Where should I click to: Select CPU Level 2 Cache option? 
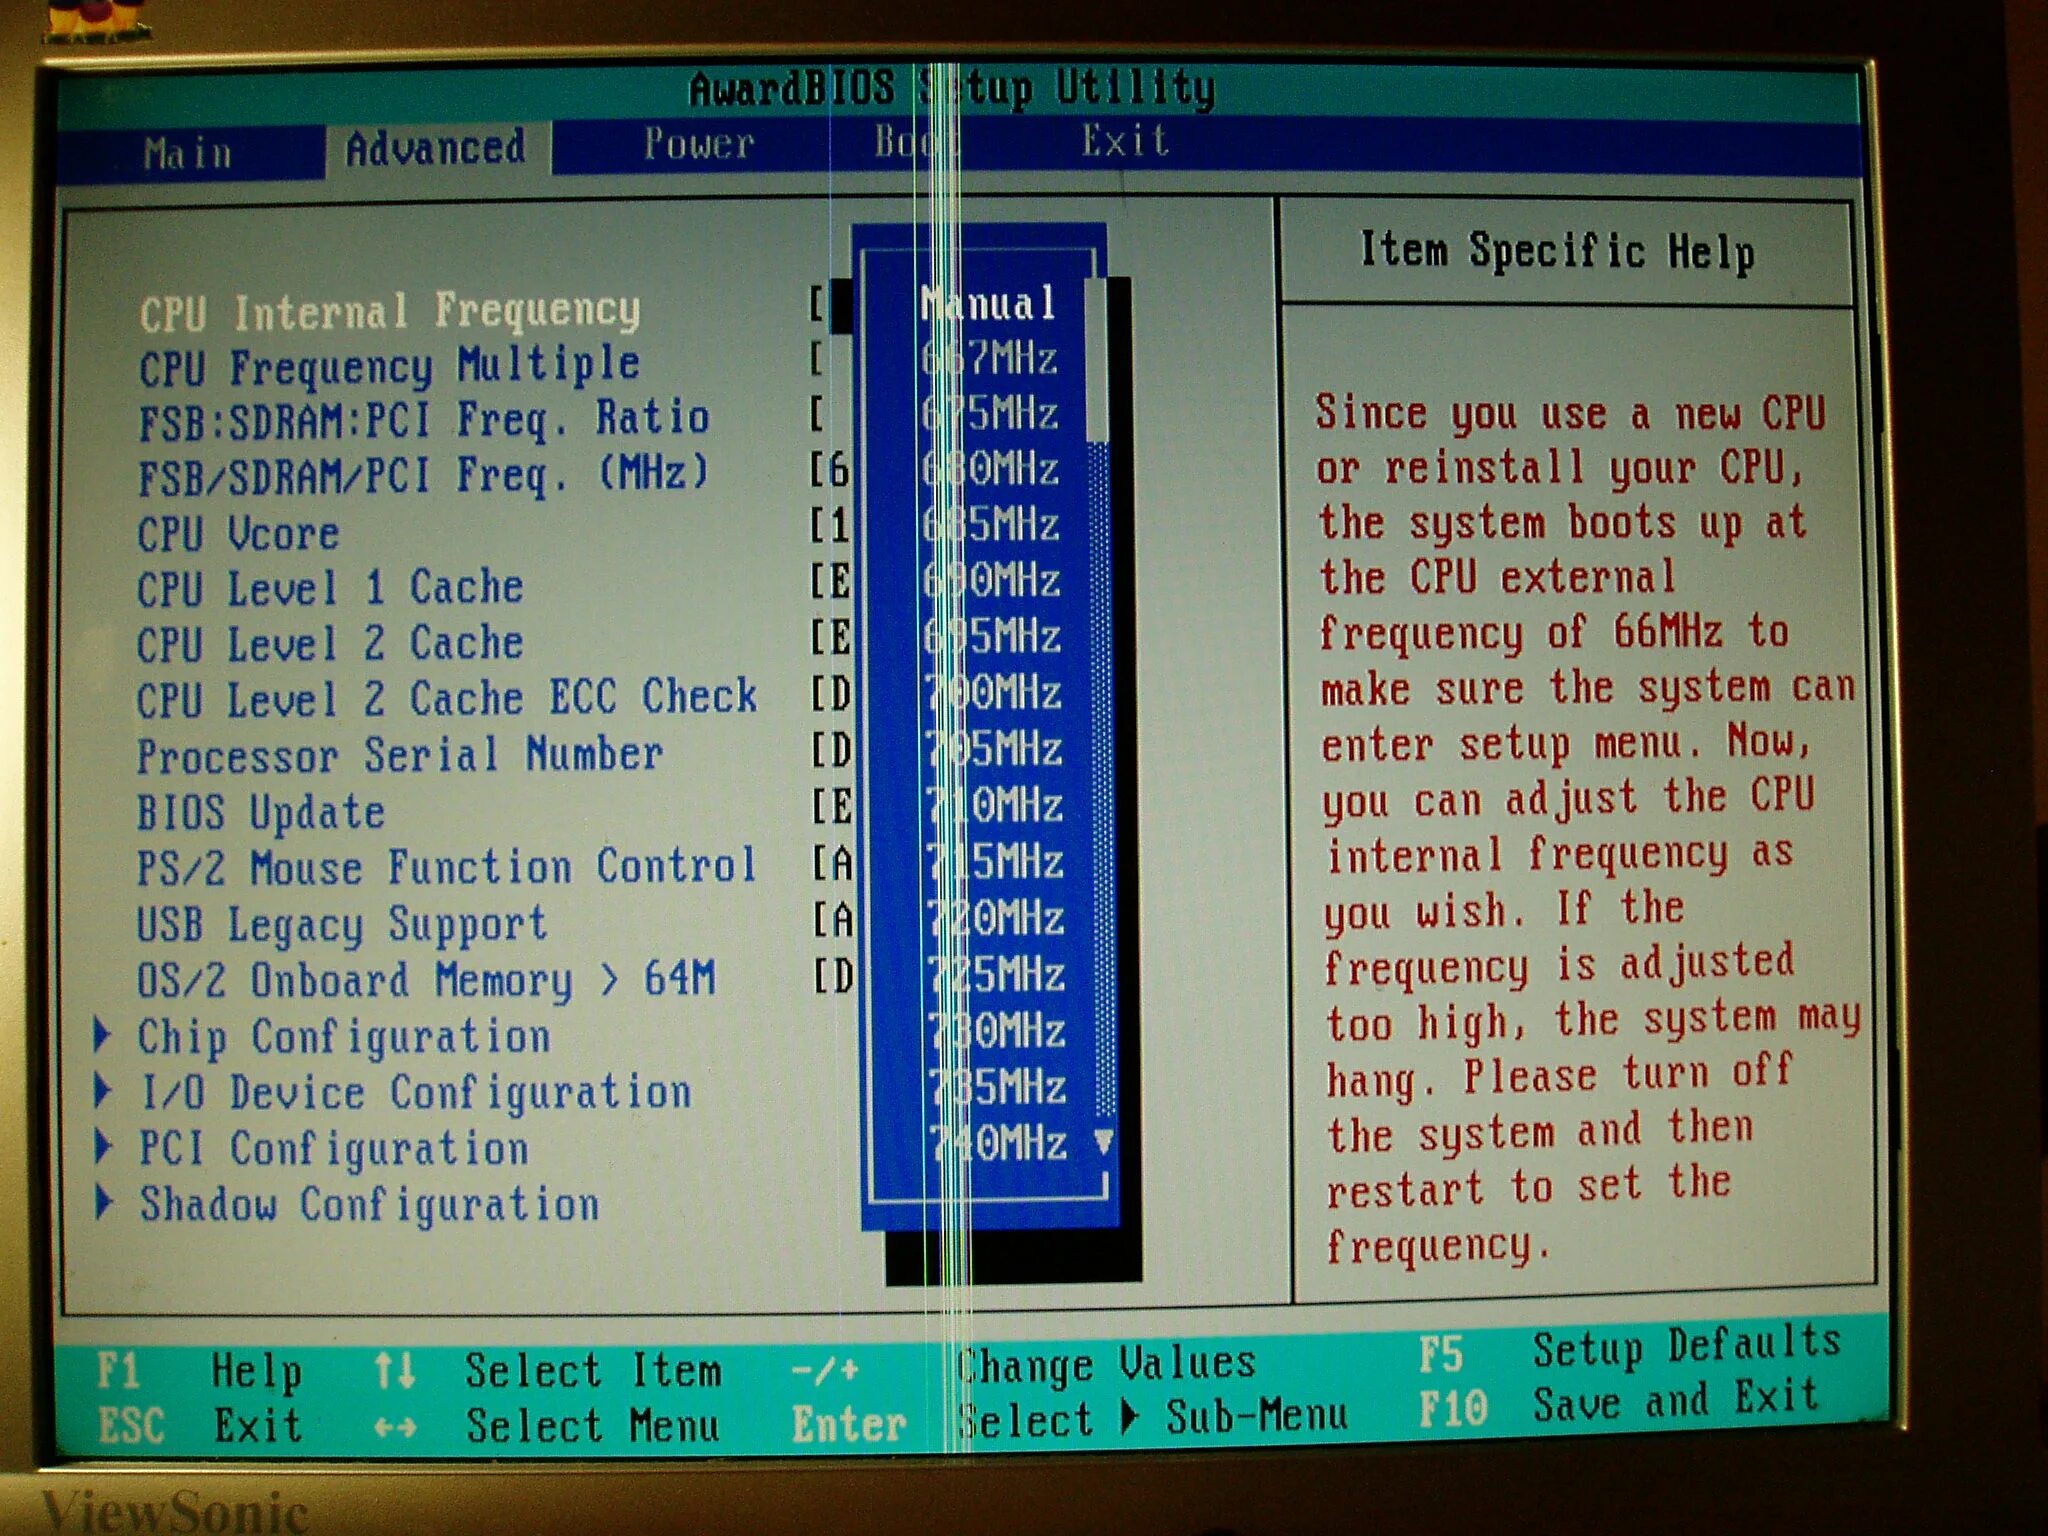[330, 643]
